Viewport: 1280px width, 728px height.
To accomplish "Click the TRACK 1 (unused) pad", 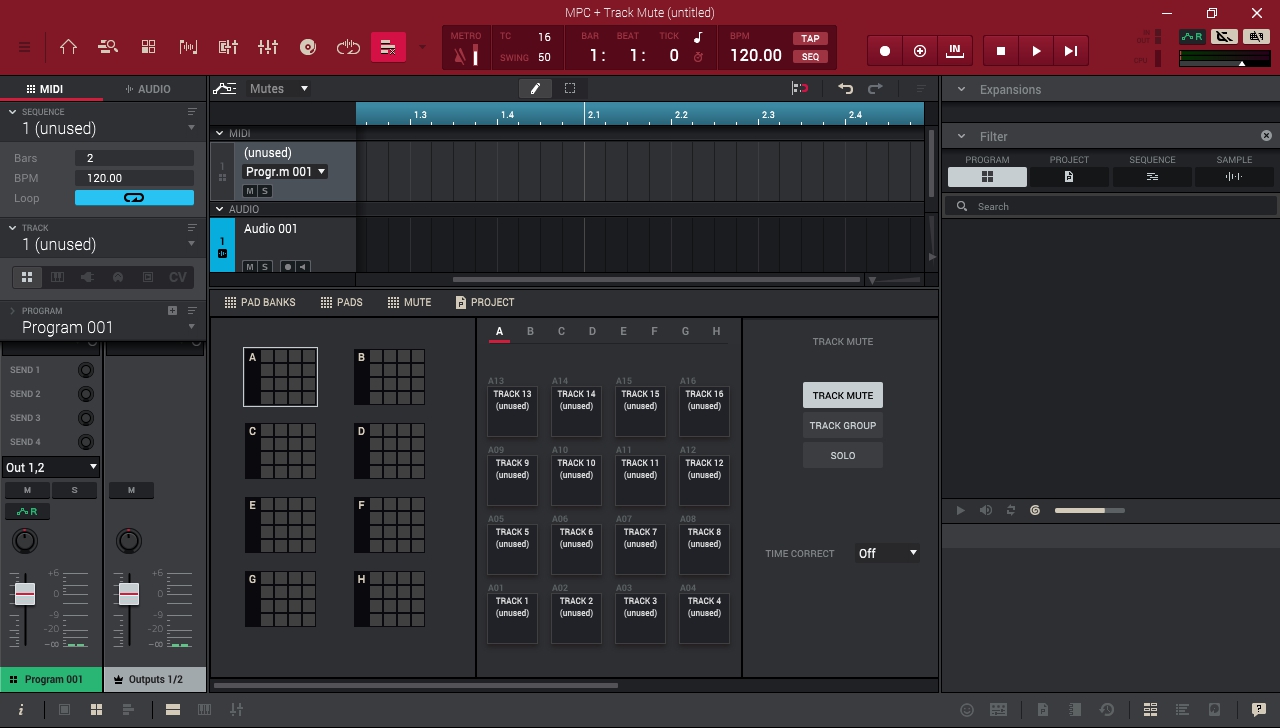I will 512,619.
